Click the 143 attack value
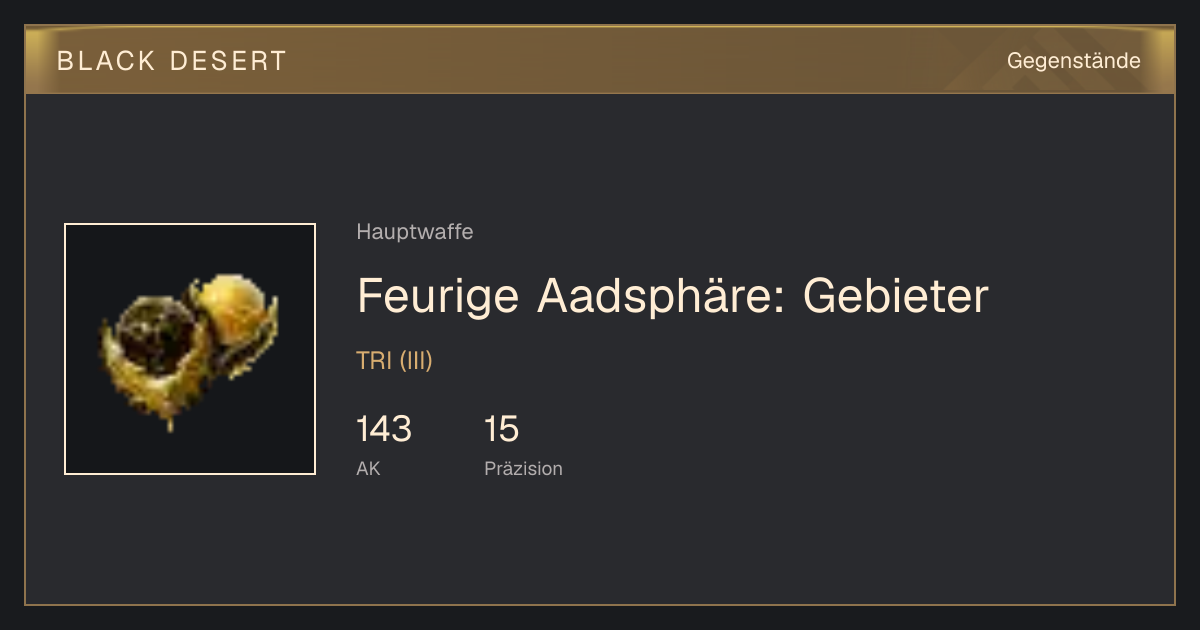1200x630 pixels. coord(384,429)
